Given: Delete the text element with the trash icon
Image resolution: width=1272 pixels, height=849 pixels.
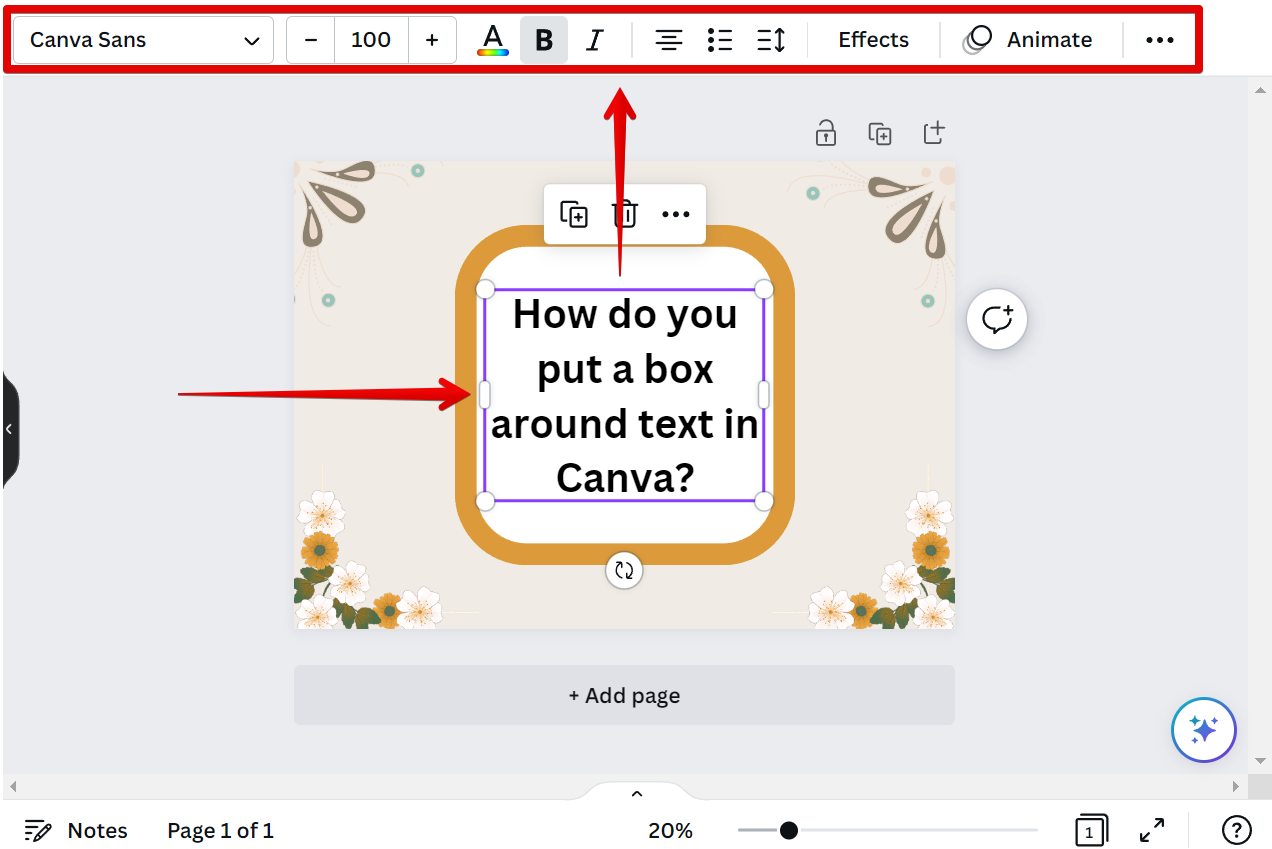Looking at the screenshot, I should pos(624,213).
